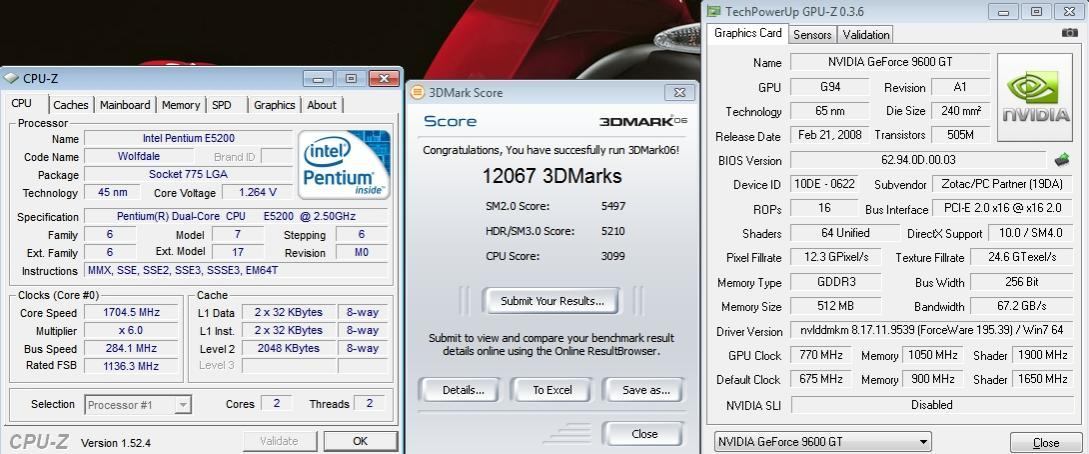Click the CPU-Z title bar app icon
Viewport: 1089px width, 454px height.
pos(11,78)
